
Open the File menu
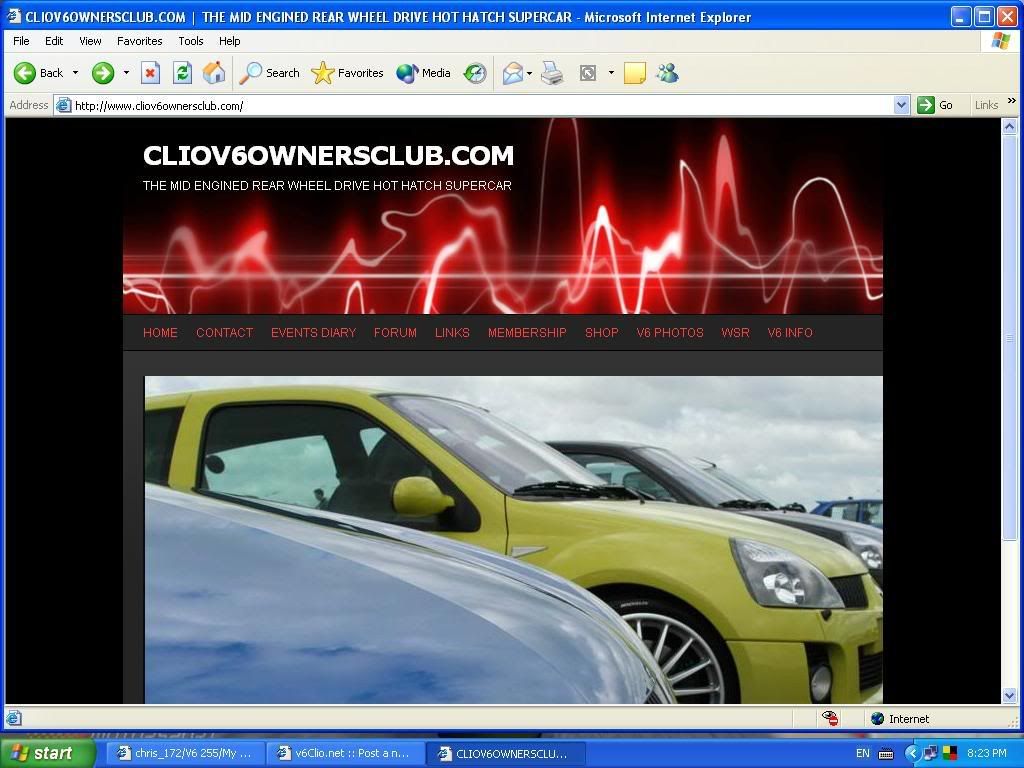21,41
